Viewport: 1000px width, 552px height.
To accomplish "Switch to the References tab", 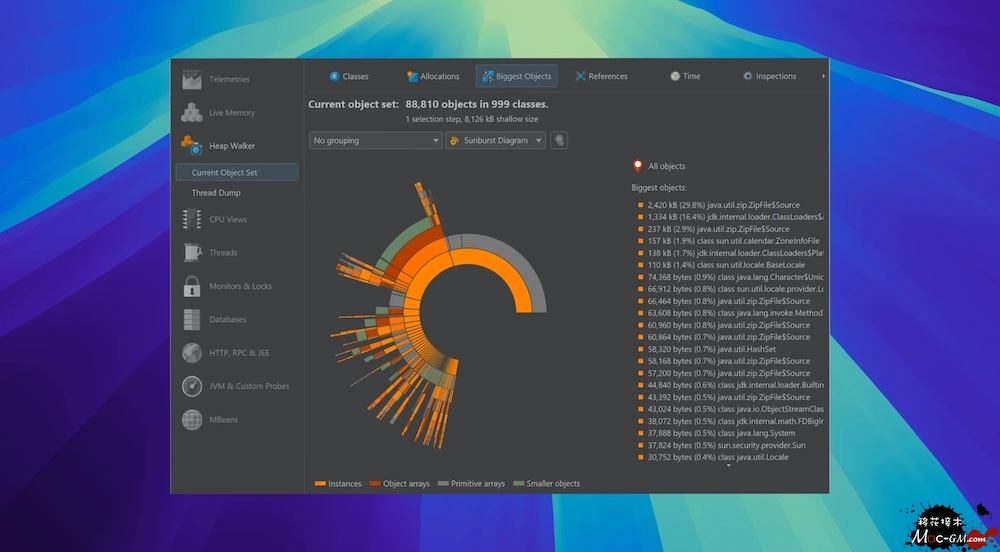I will 601,76.
